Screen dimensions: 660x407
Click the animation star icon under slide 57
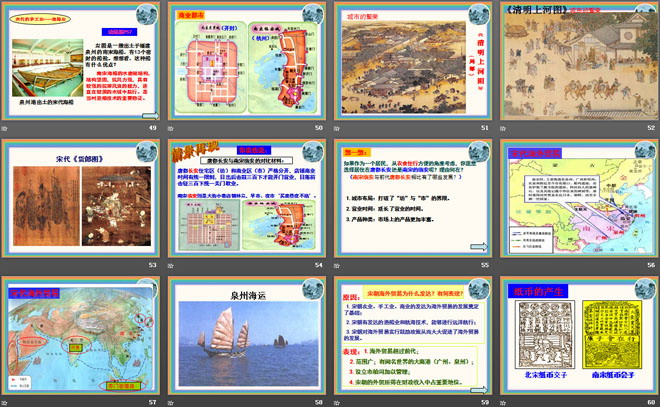tap(4, 403)
